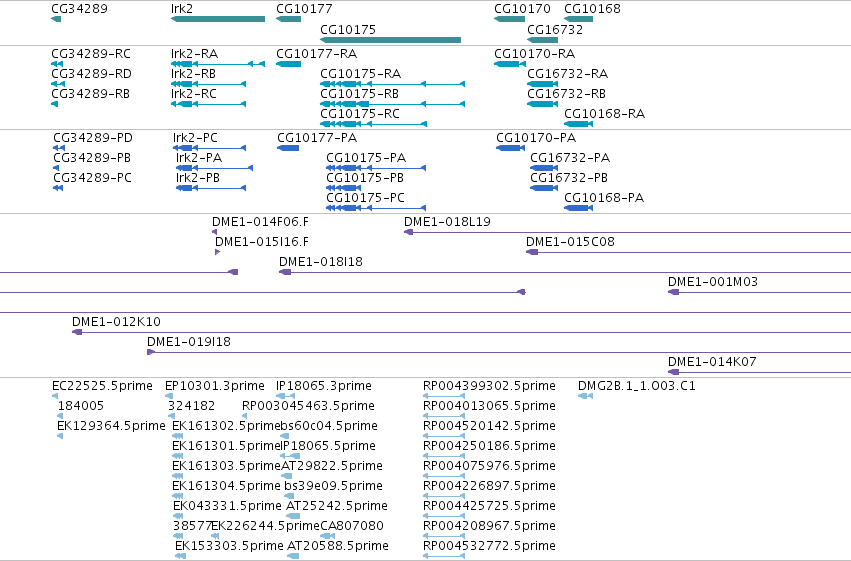Click EST EC22525.5prime
This screenshot has height=561, width=851.
tap(102, 386)
